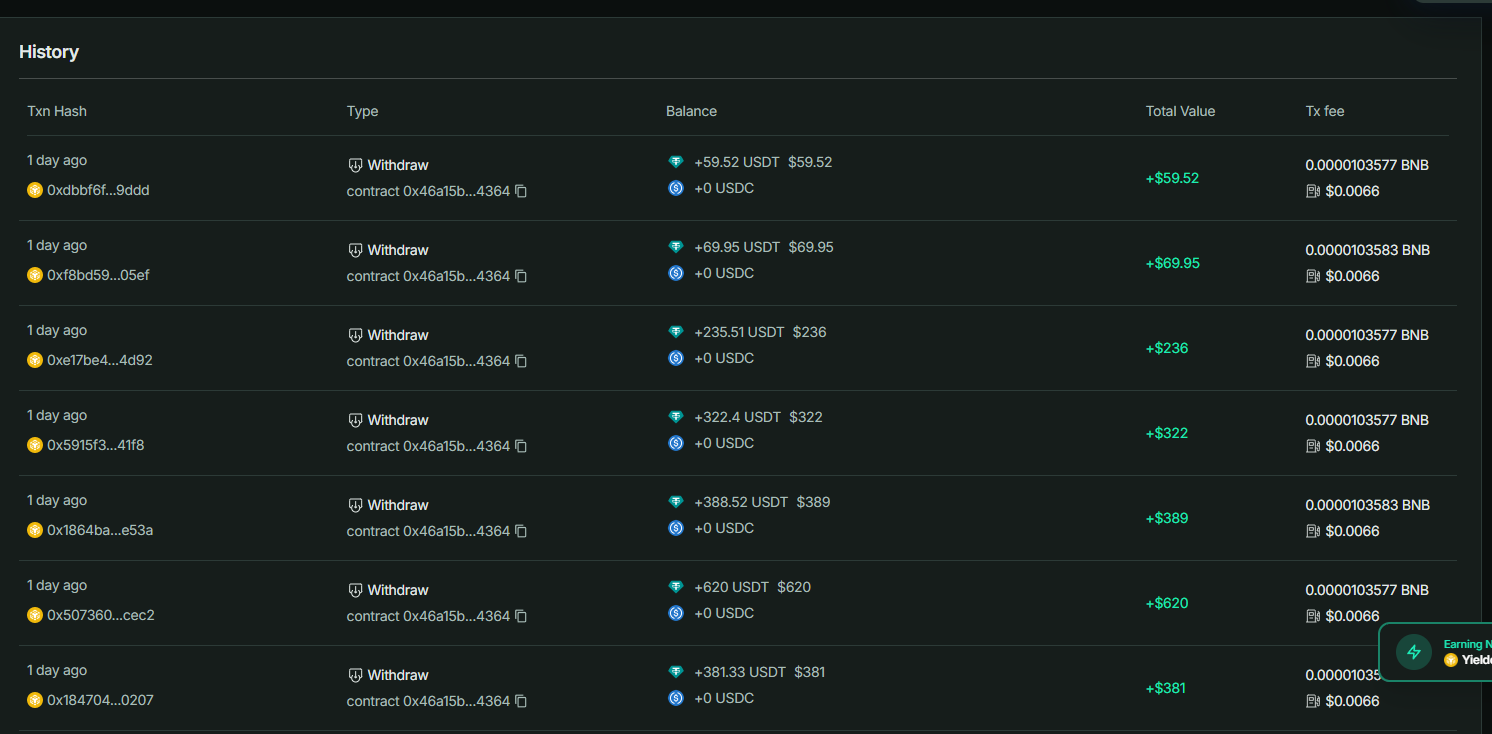The height and width of the screenshot is (734, 1492).
Task: Click the USDC token icon in the +$620 row
Action: click(676, 613)
